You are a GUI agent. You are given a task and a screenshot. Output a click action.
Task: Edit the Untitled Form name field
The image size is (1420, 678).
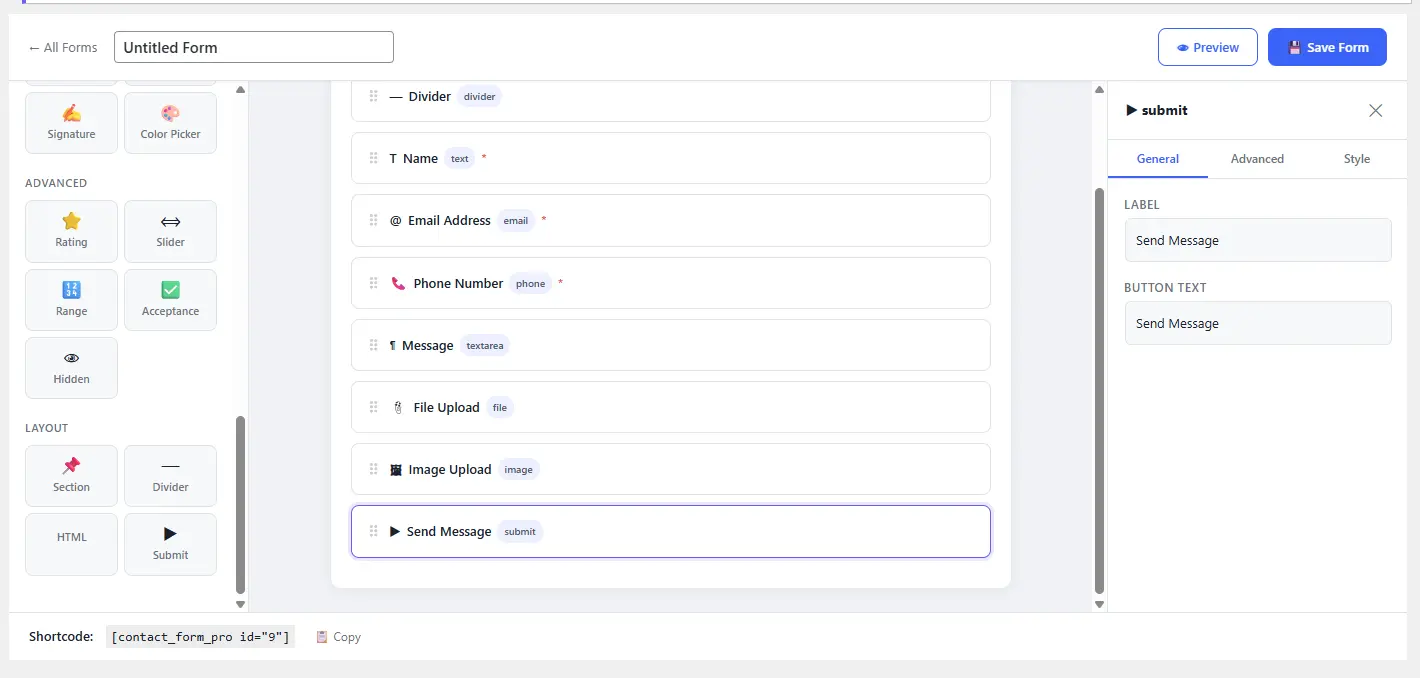coord(254,47)
